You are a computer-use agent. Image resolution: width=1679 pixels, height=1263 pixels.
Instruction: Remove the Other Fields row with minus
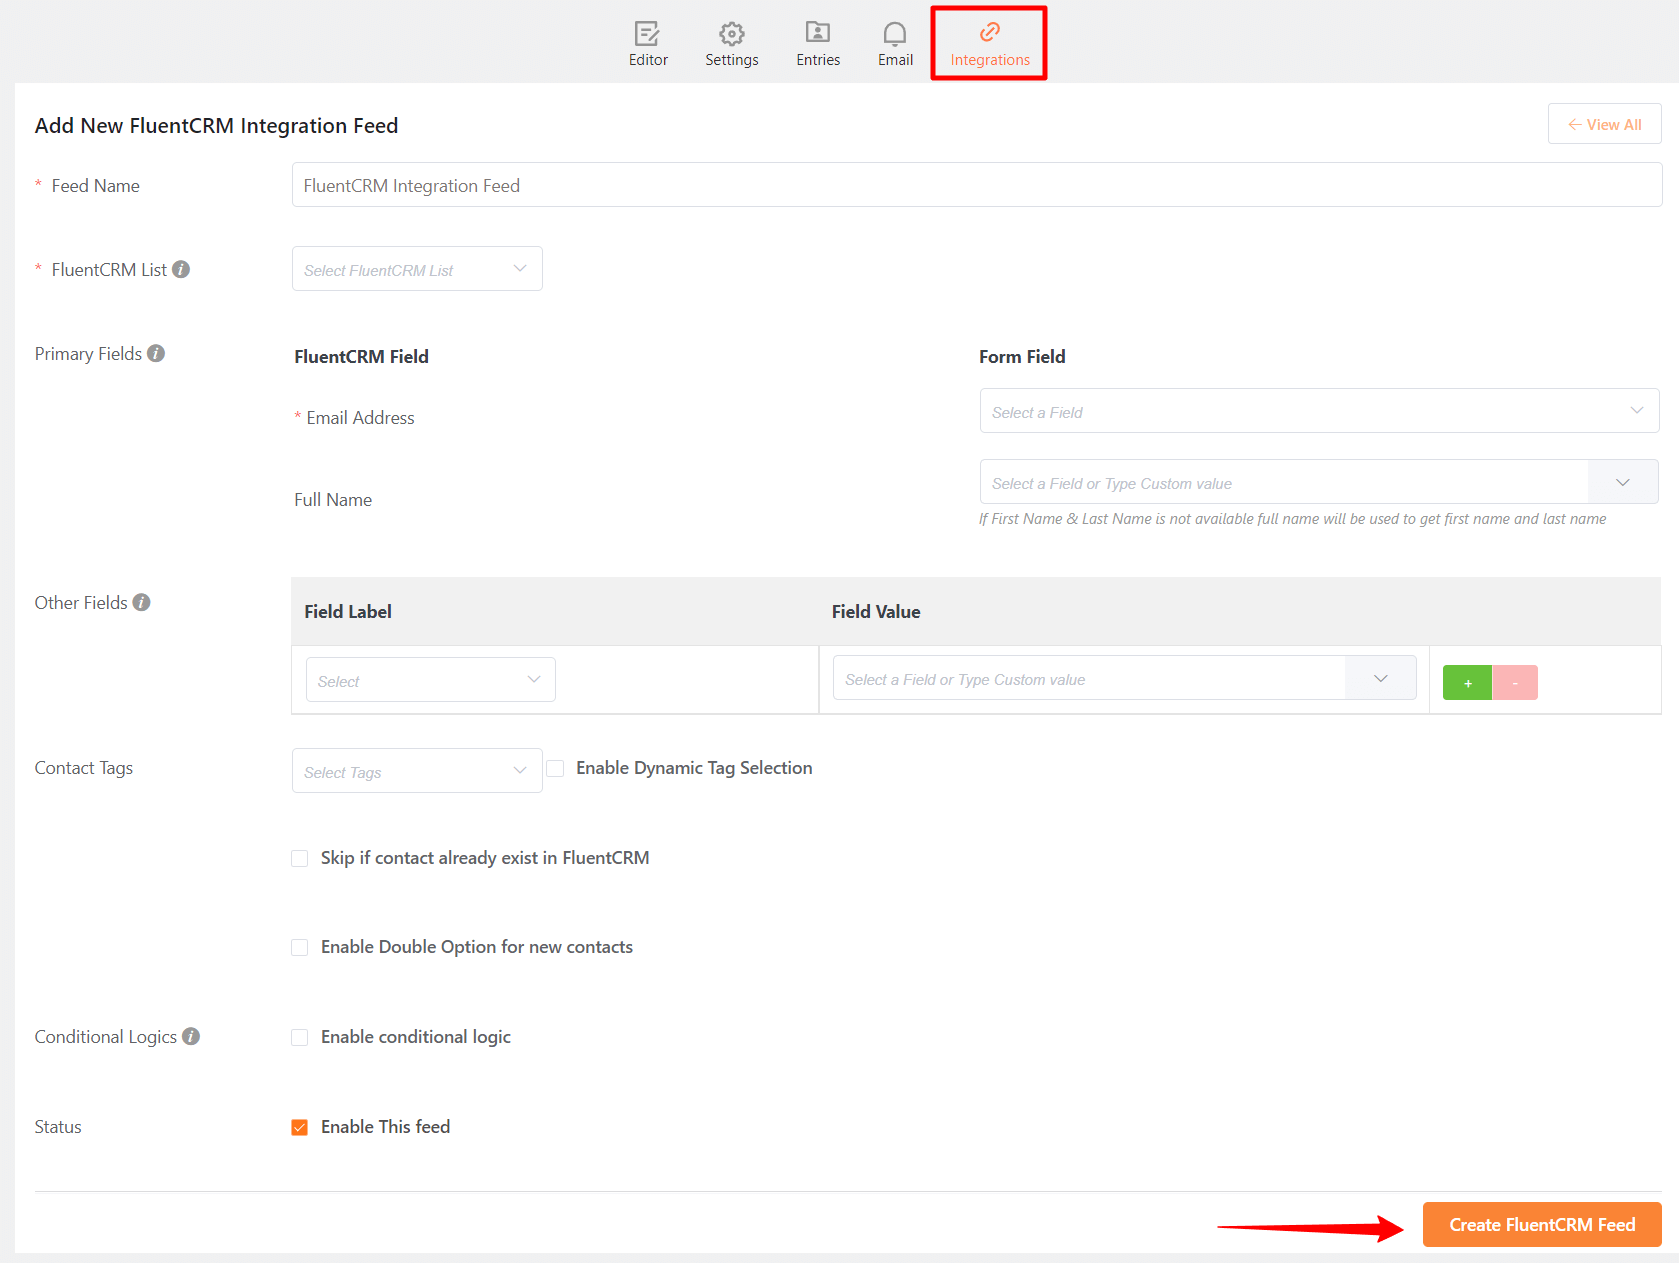pyautogui.click(x=1515, y=683)
